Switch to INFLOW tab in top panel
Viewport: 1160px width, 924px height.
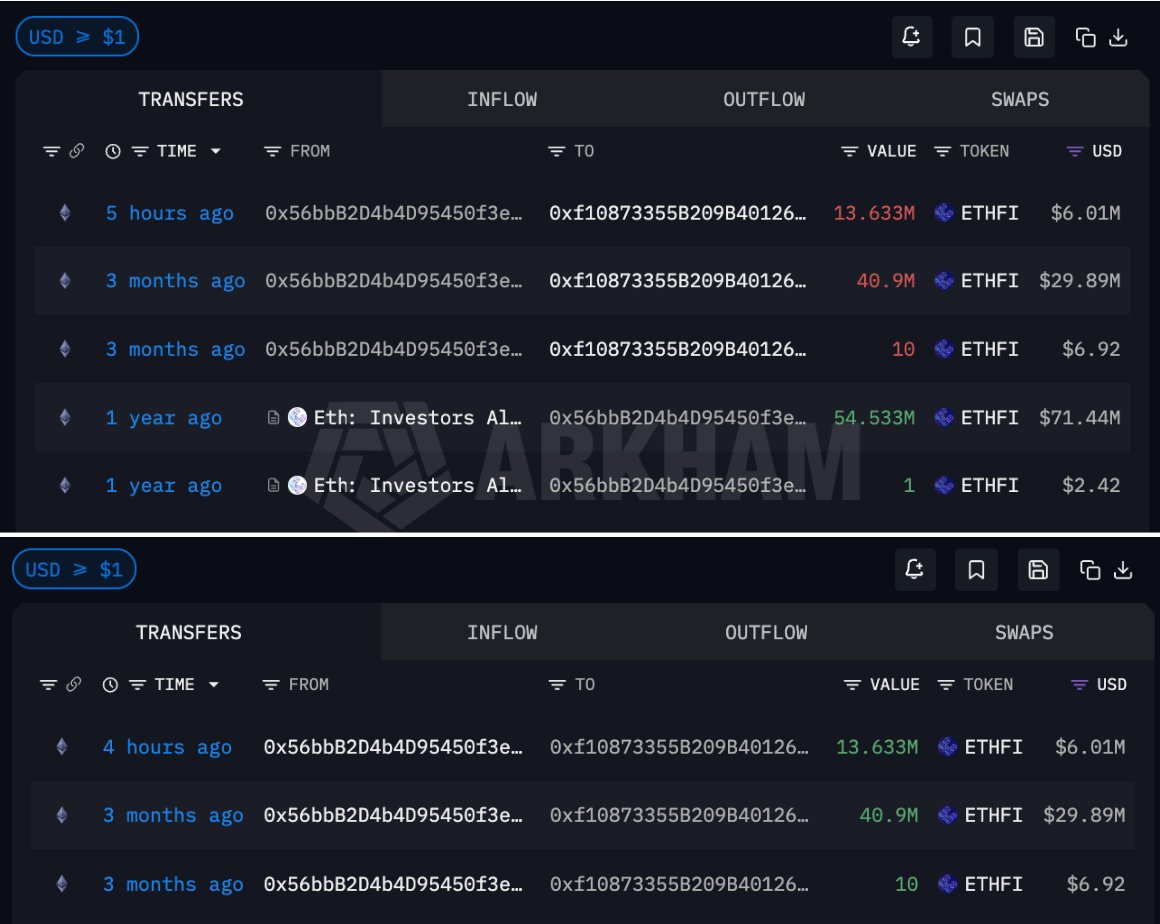(x=502, y=99)
